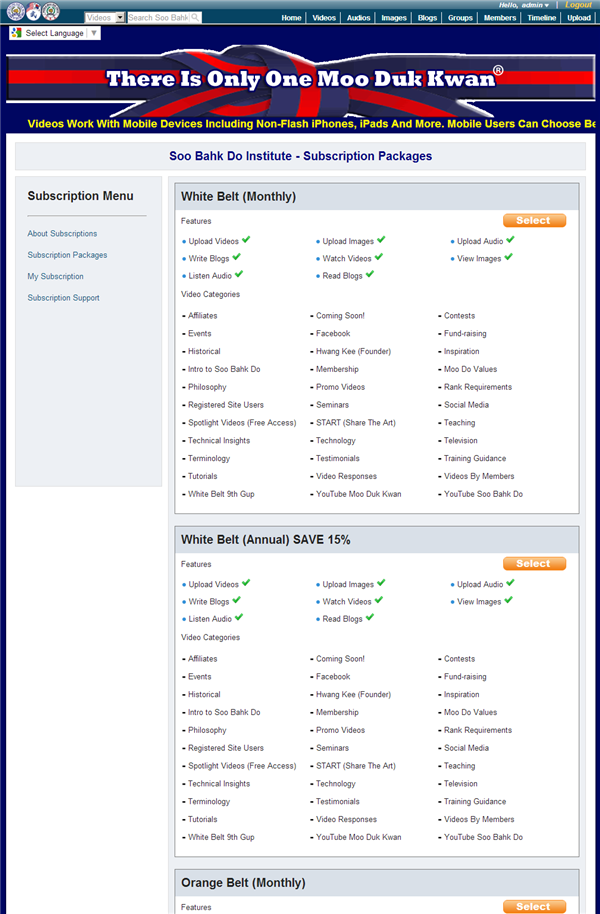
Task: Click the Orange Belt (Monthly) heading
Action: click(243, 883)
